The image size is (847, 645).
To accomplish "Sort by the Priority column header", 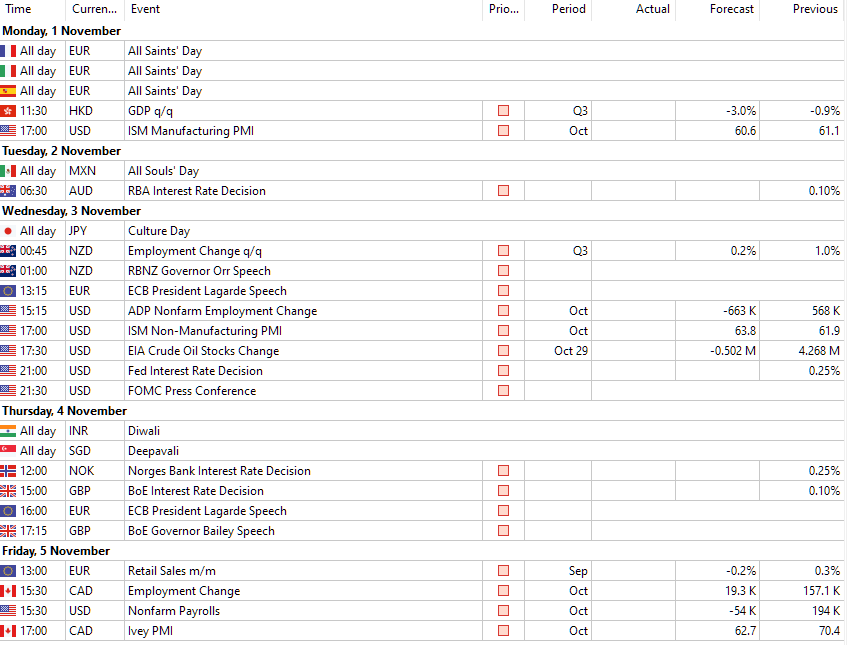I will coord(503,9).
